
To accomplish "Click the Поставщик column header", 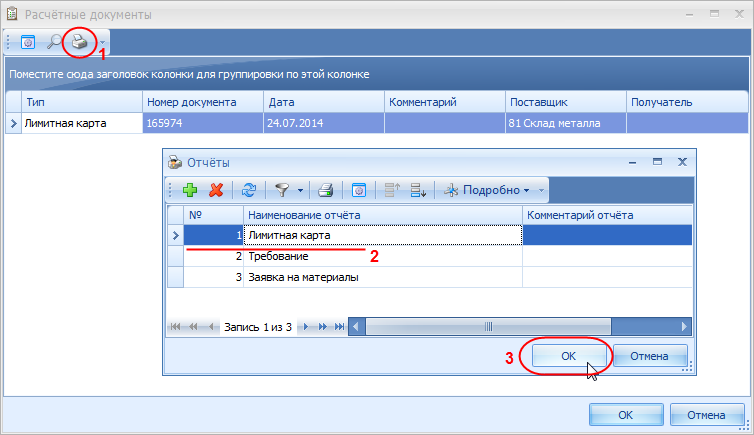I will pyautogui.click(x=566, y=102).
